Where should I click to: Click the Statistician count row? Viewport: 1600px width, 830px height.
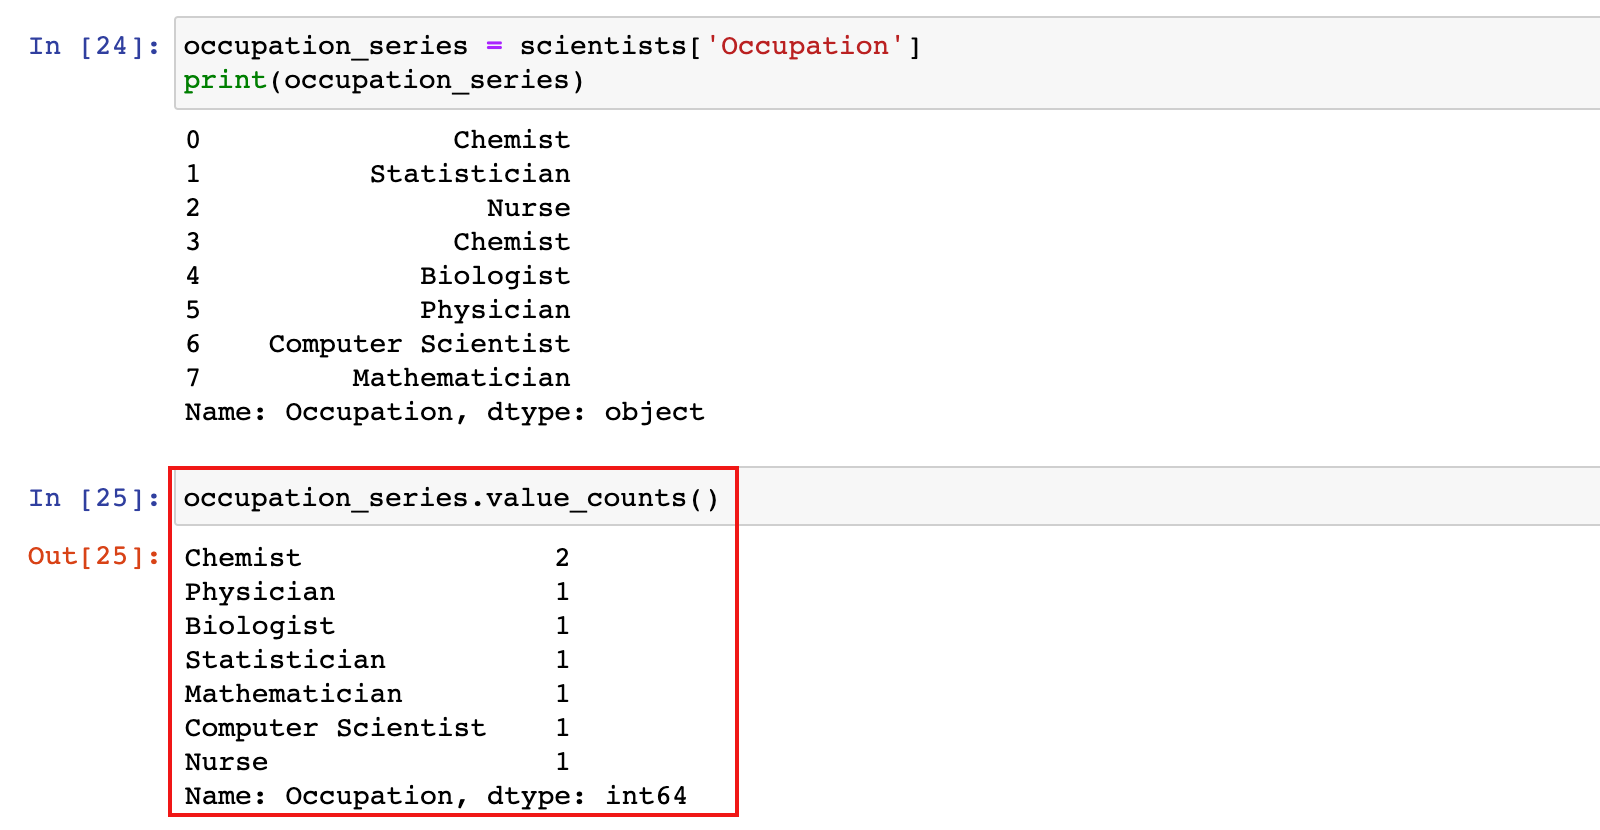click(x=377, y=660)
